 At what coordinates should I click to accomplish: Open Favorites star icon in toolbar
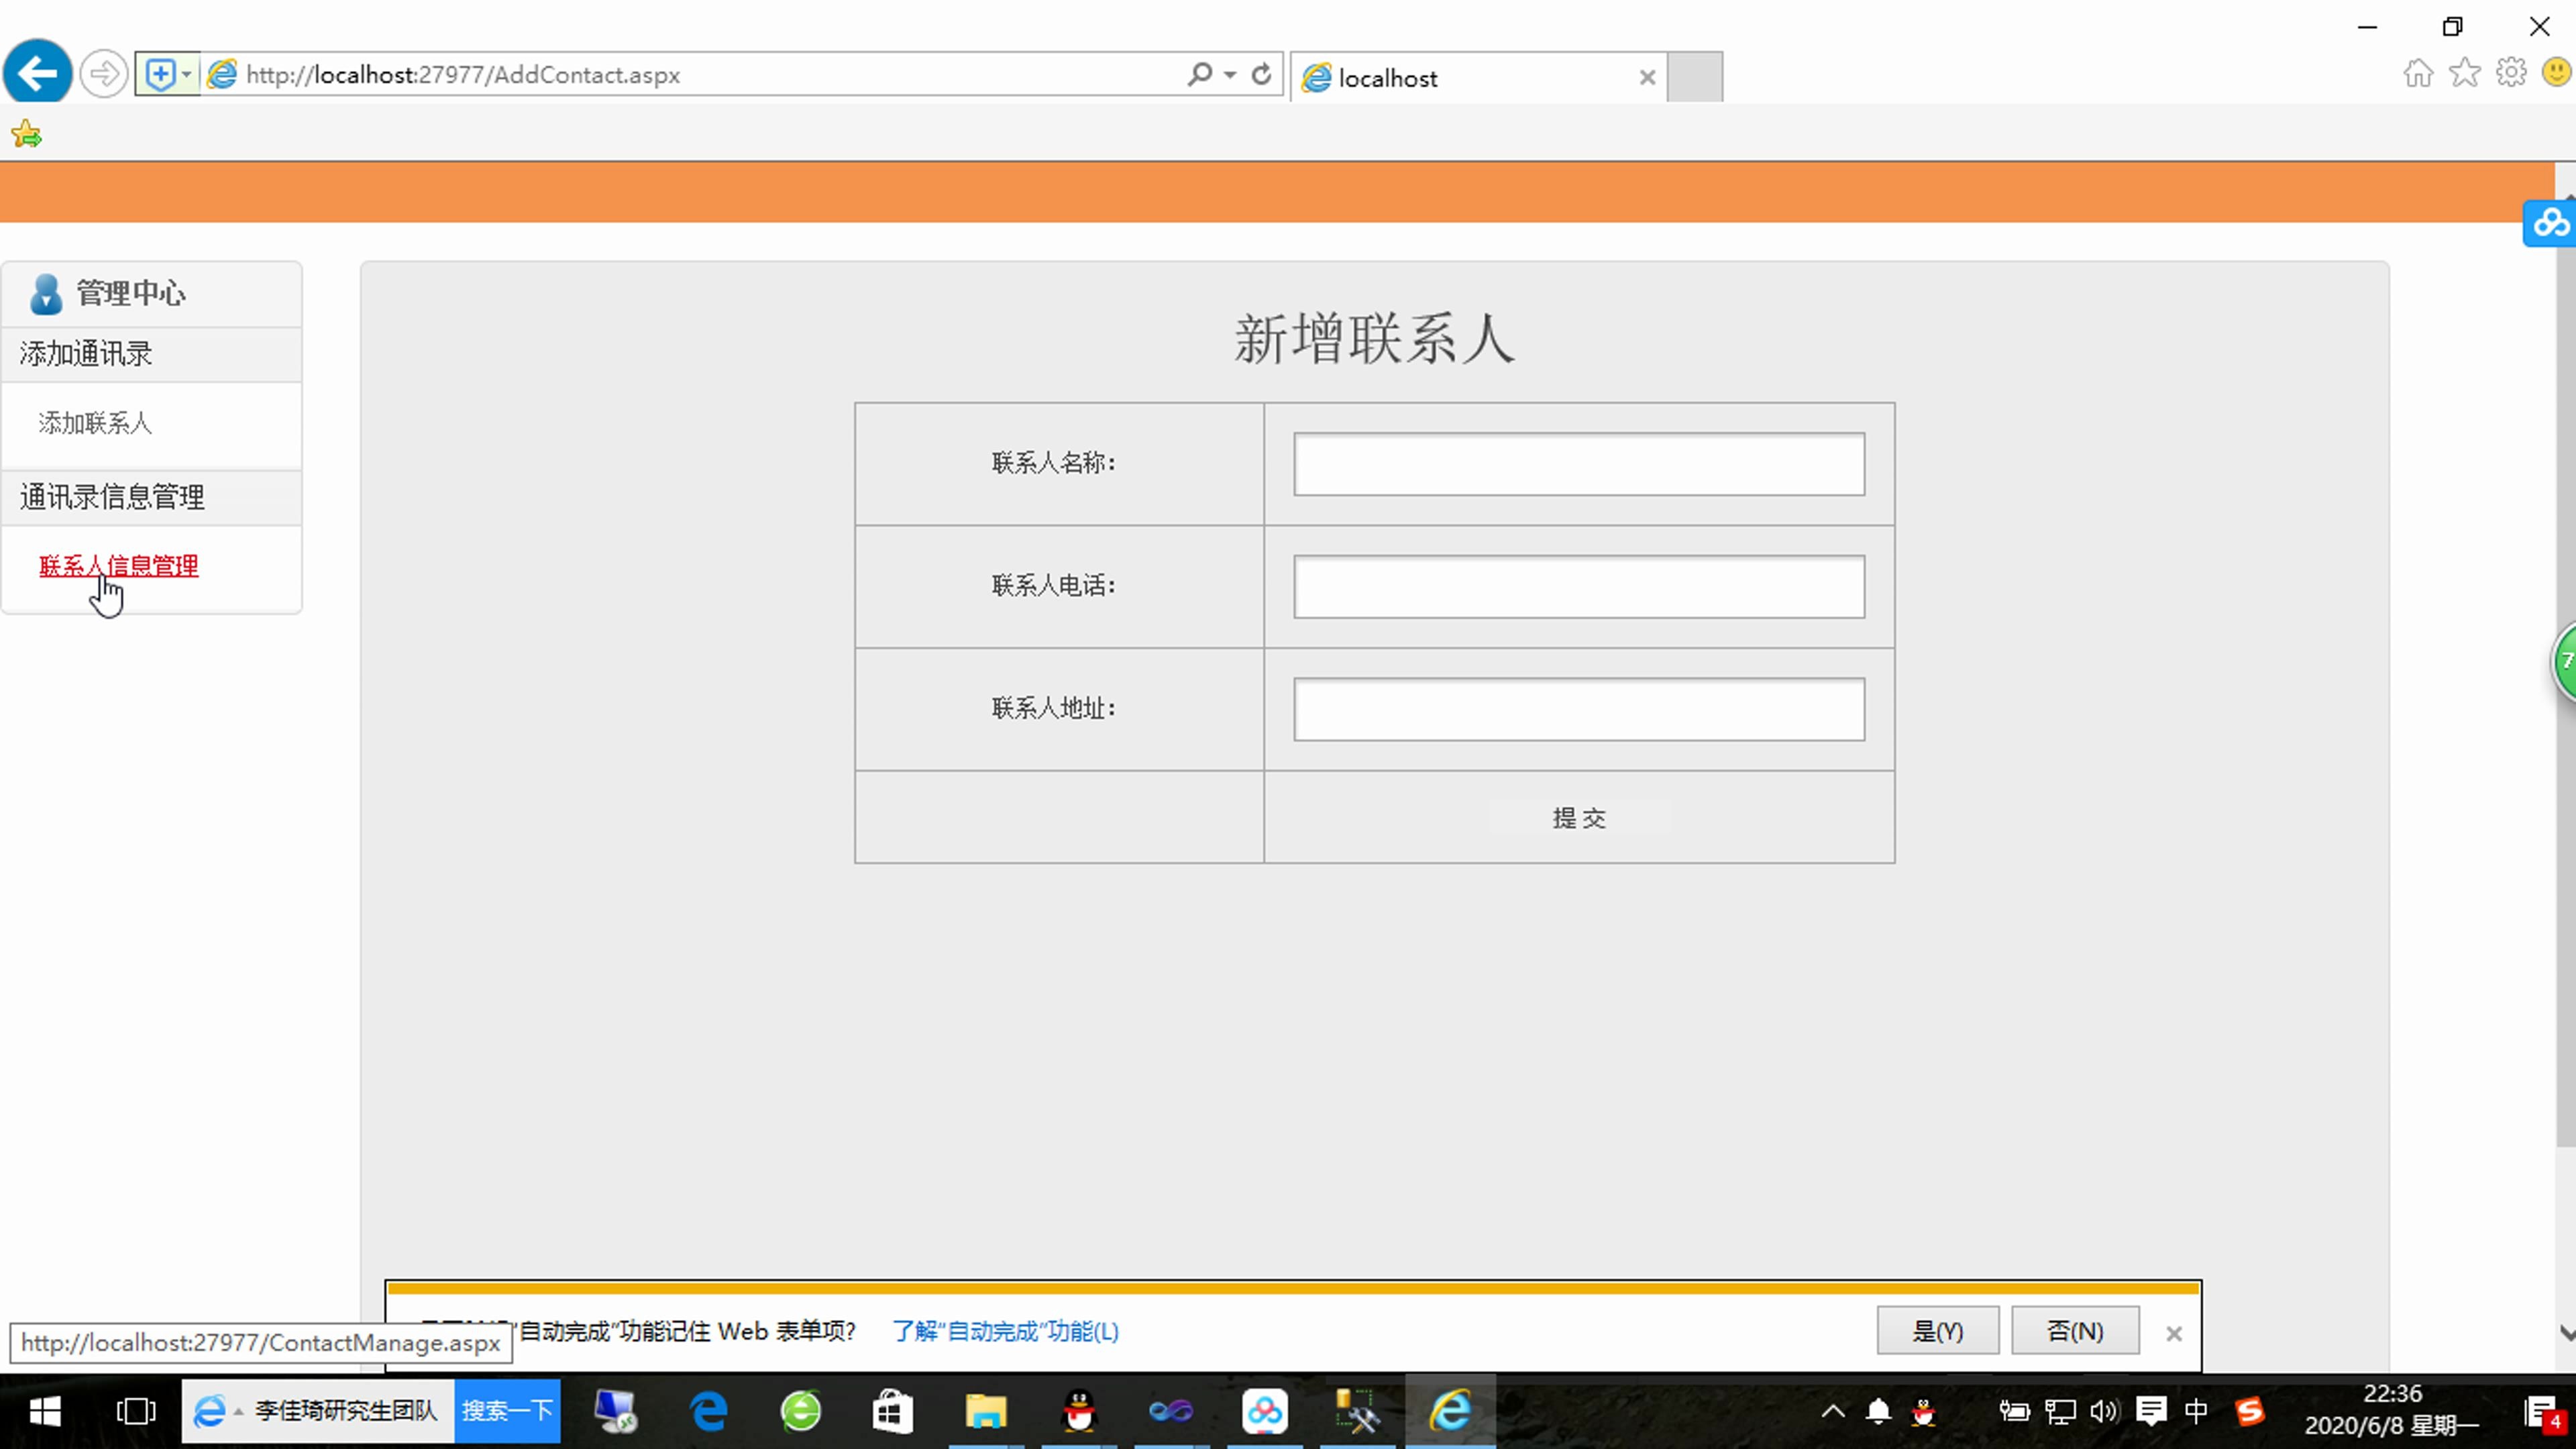click(2464, 73)
